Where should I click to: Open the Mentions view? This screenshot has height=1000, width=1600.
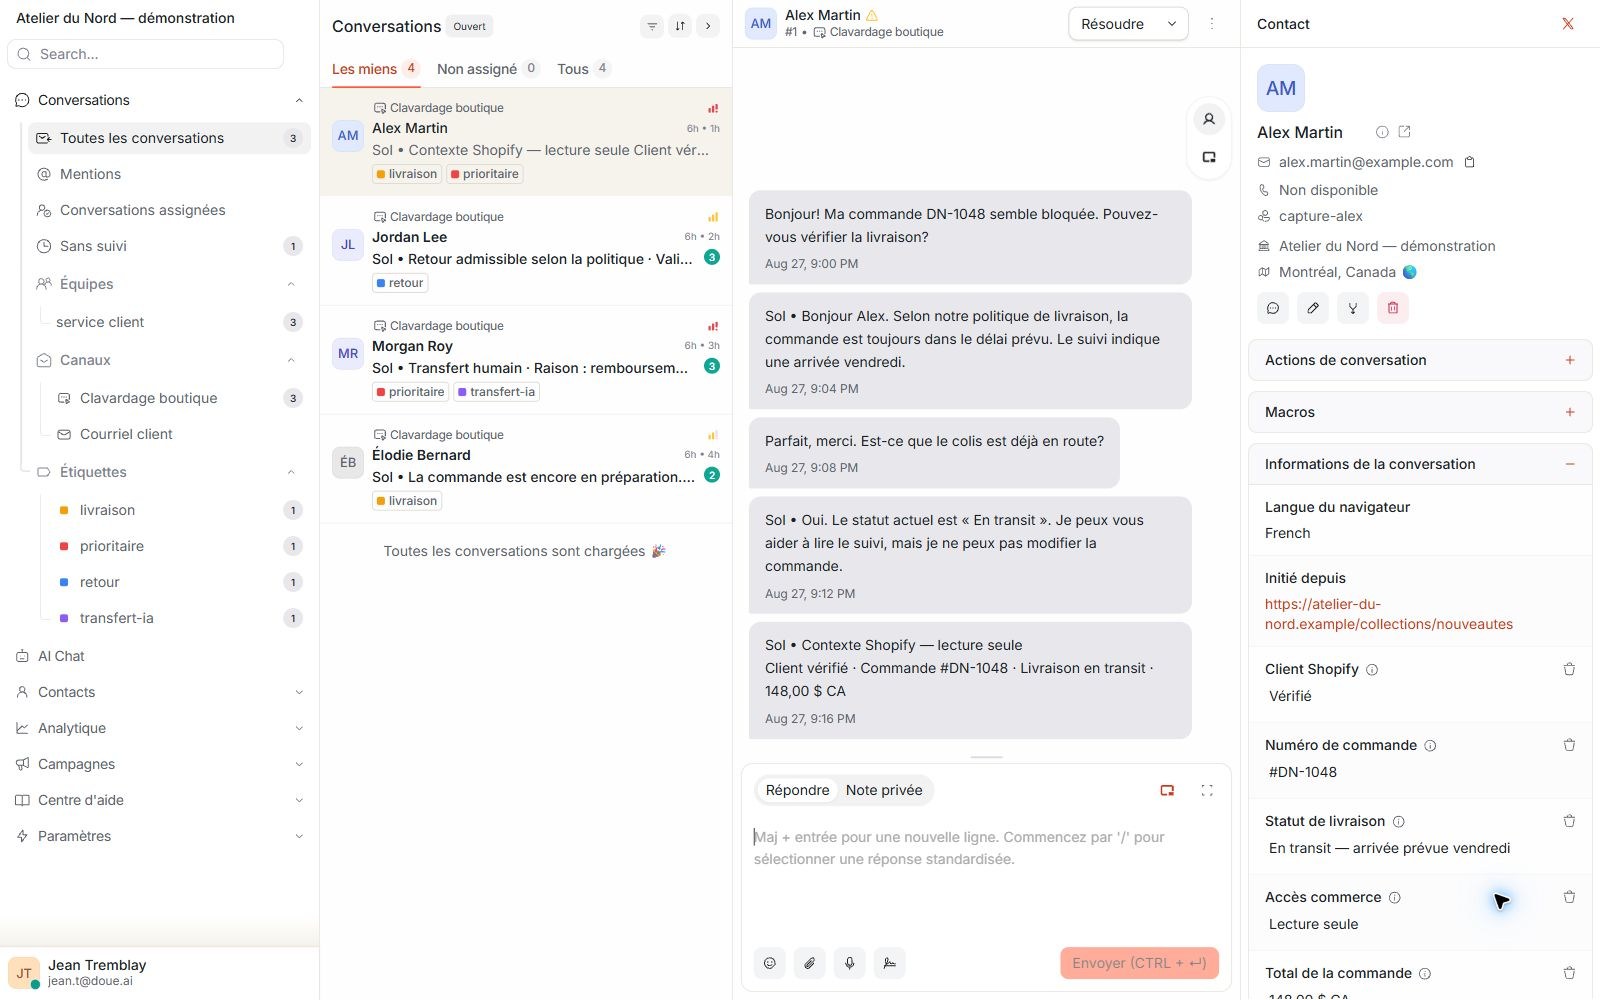click(168, 174)
